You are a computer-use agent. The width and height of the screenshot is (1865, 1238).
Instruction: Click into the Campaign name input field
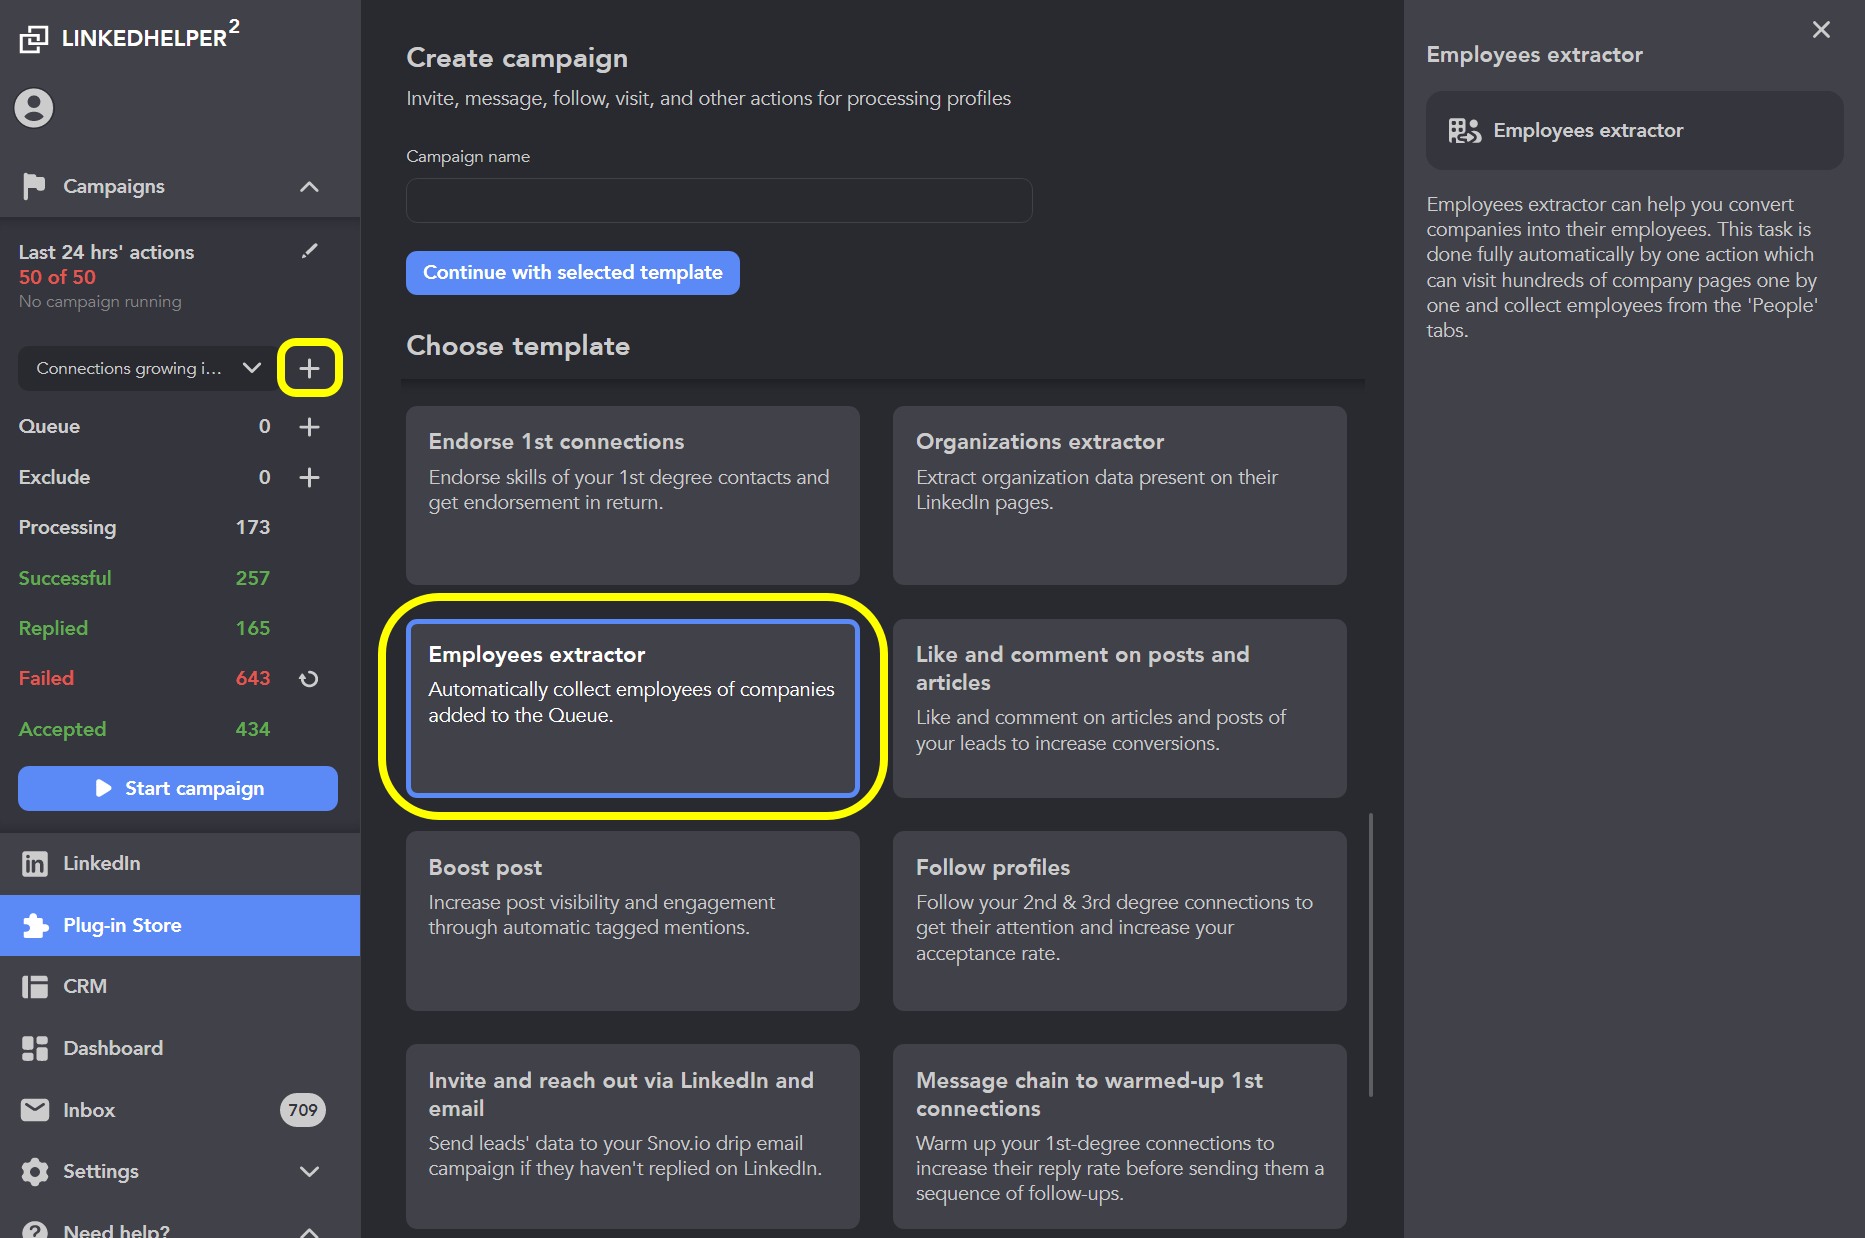point(718,201)
